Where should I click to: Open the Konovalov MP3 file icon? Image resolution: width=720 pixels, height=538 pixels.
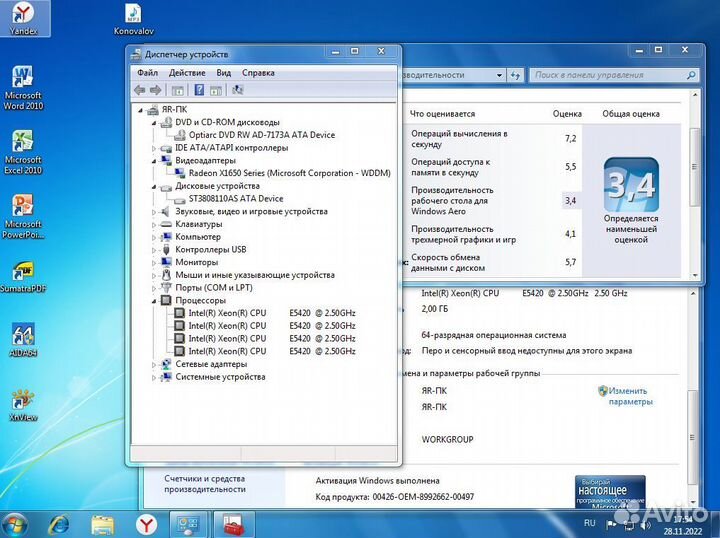click(x=134, y=19)
